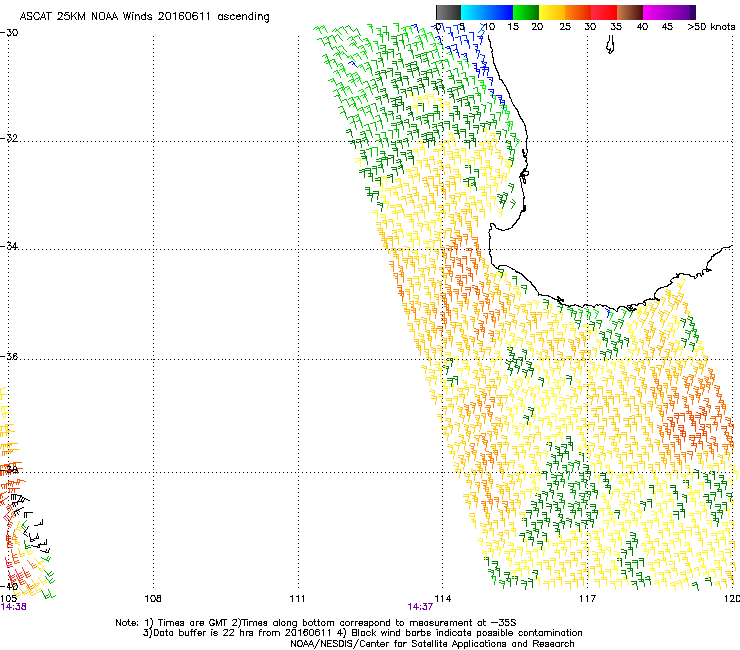Image resolution: width=740 pixels, height=650 pixels.
Task: Click the '40' legend speed label
Action: 642,27
